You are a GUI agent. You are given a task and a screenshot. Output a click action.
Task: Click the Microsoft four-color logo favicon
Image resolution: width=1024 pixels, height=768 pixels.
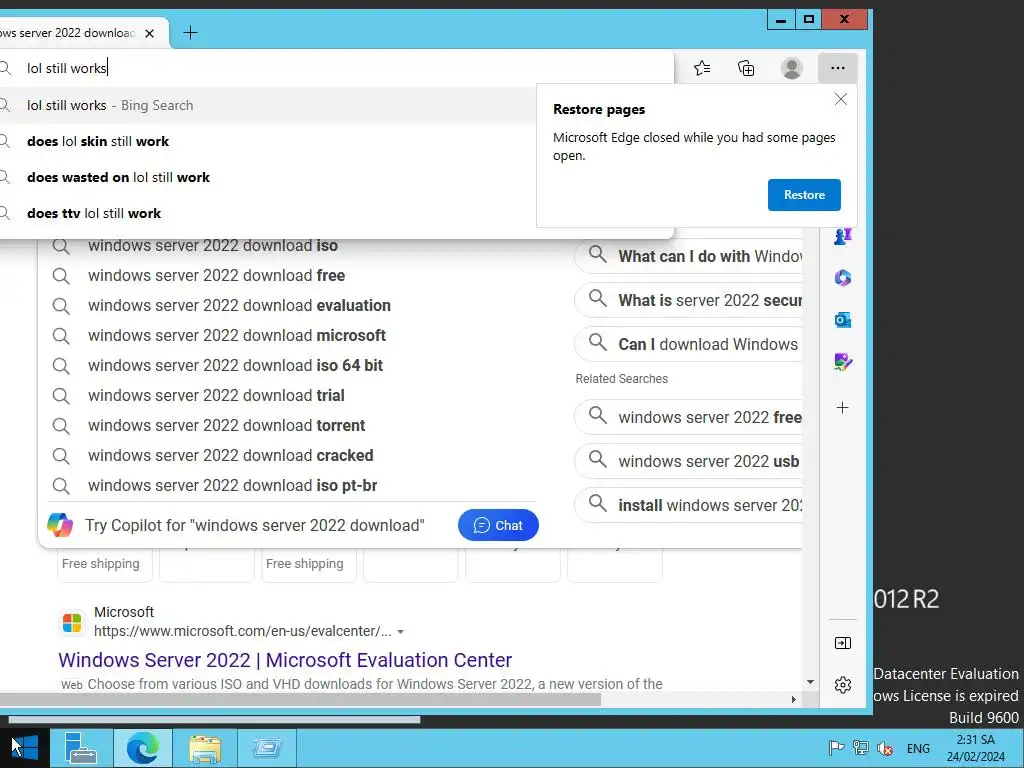(72, 622)
